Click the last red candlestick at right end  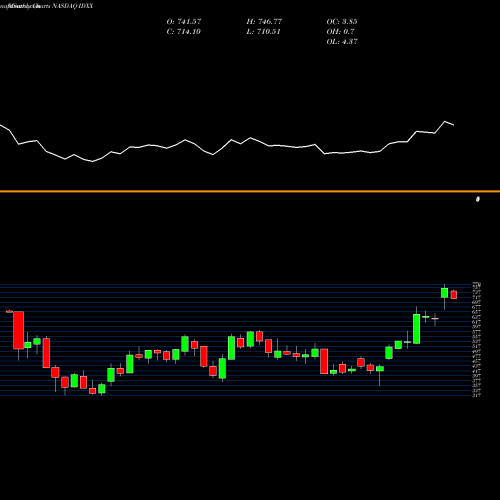click(454, 295)
